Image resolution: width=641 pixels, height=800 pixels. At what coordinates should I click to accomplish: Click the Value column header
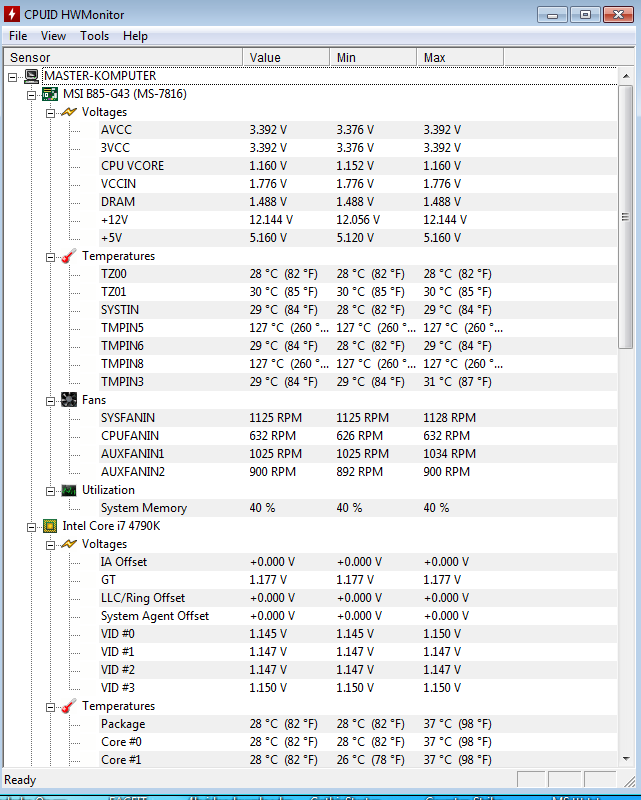click(286, 58)
